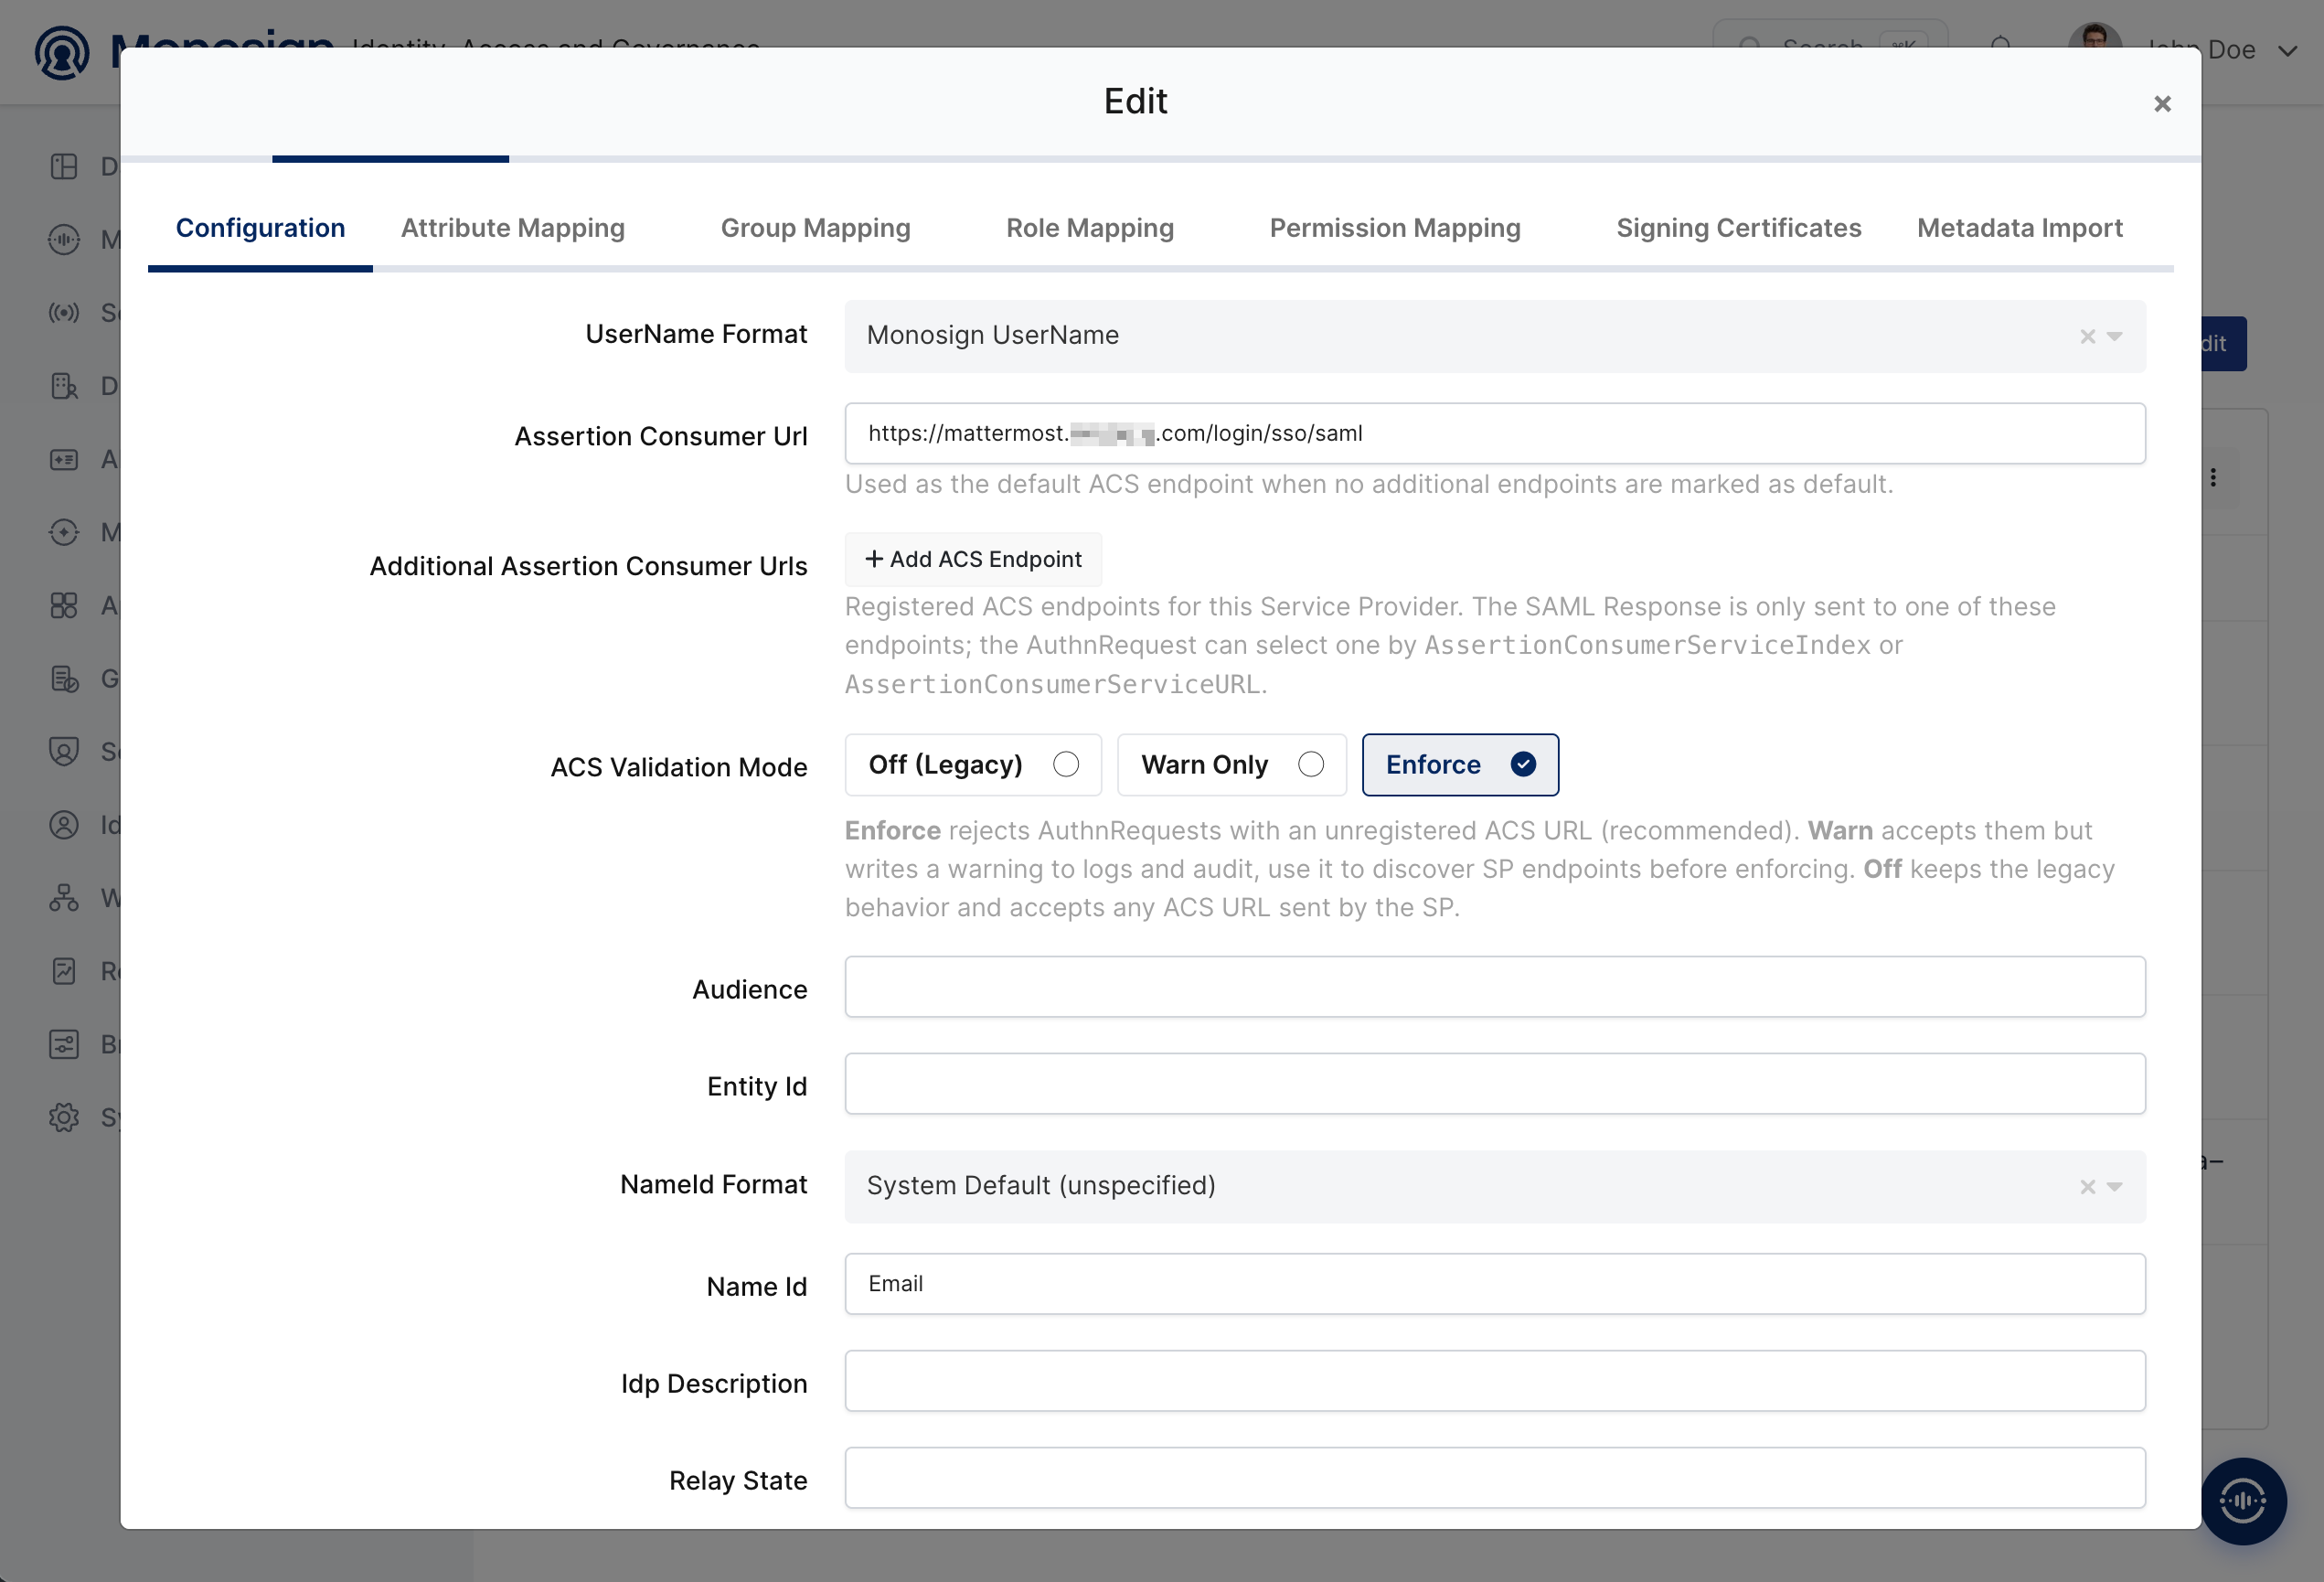Open the Dashboard icon in the sidebar

pyautogui.click(x=64, y=166)
